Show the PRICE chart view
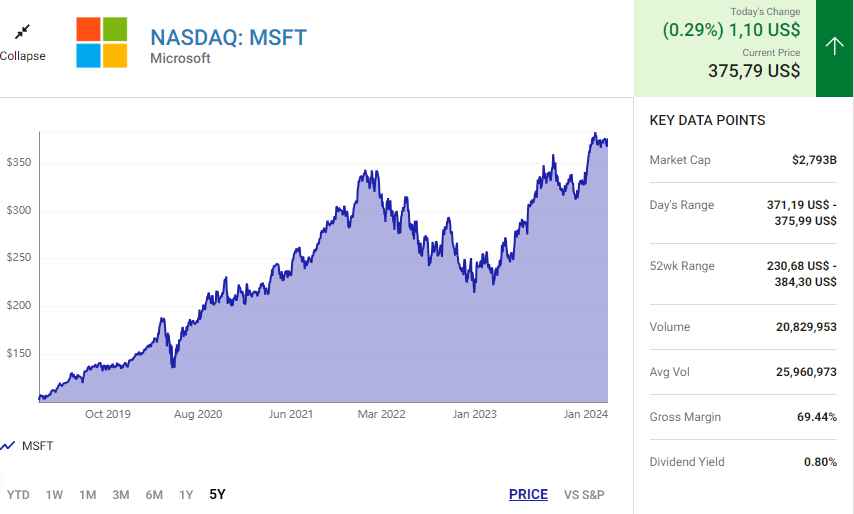The height and width of the screenshot is (514, 854). pyautogui.click(x=528, y=494)
